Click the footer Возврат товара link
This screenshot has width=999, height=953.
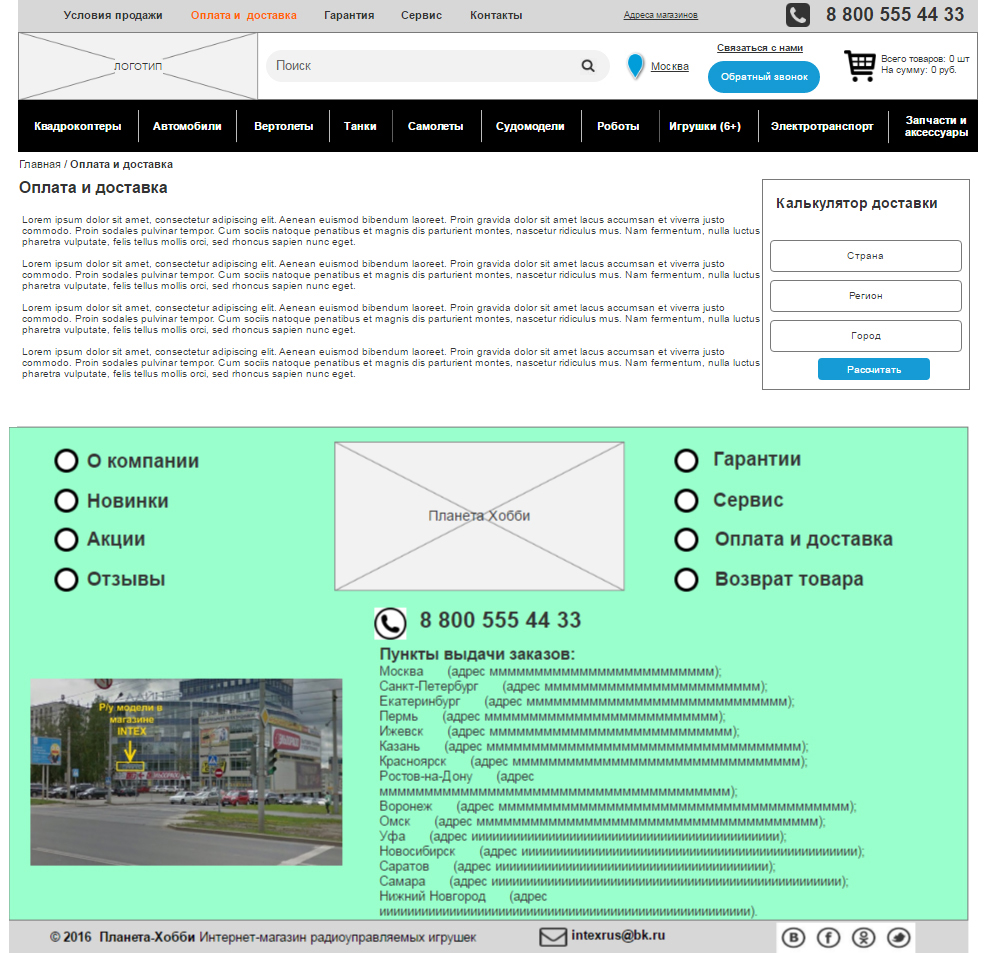click(x=789, y=579)
